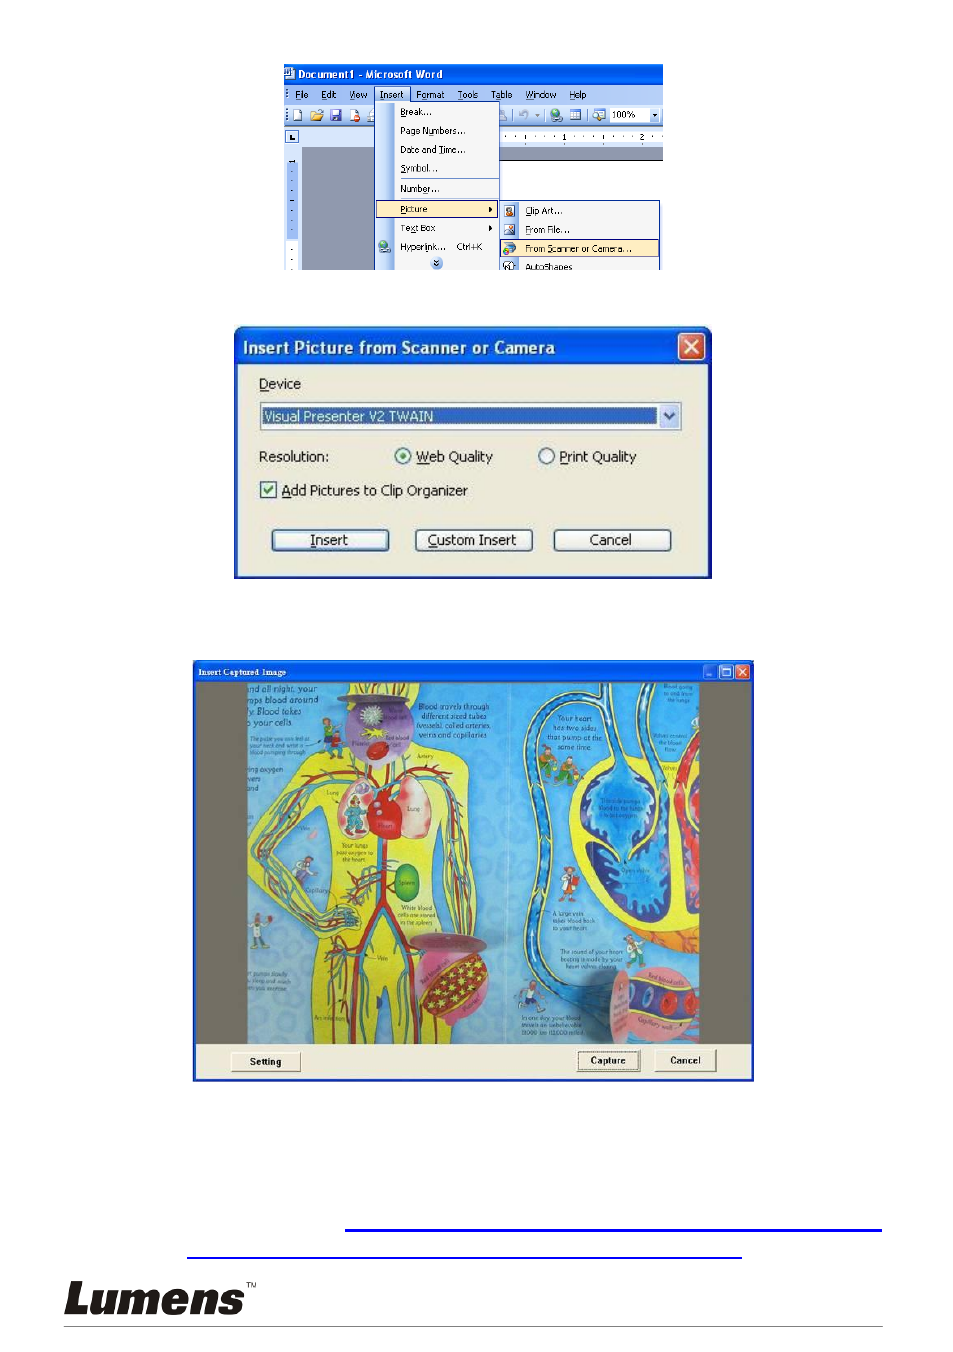Minimize the Insert Captured Image window

click(x=710, y=672)
